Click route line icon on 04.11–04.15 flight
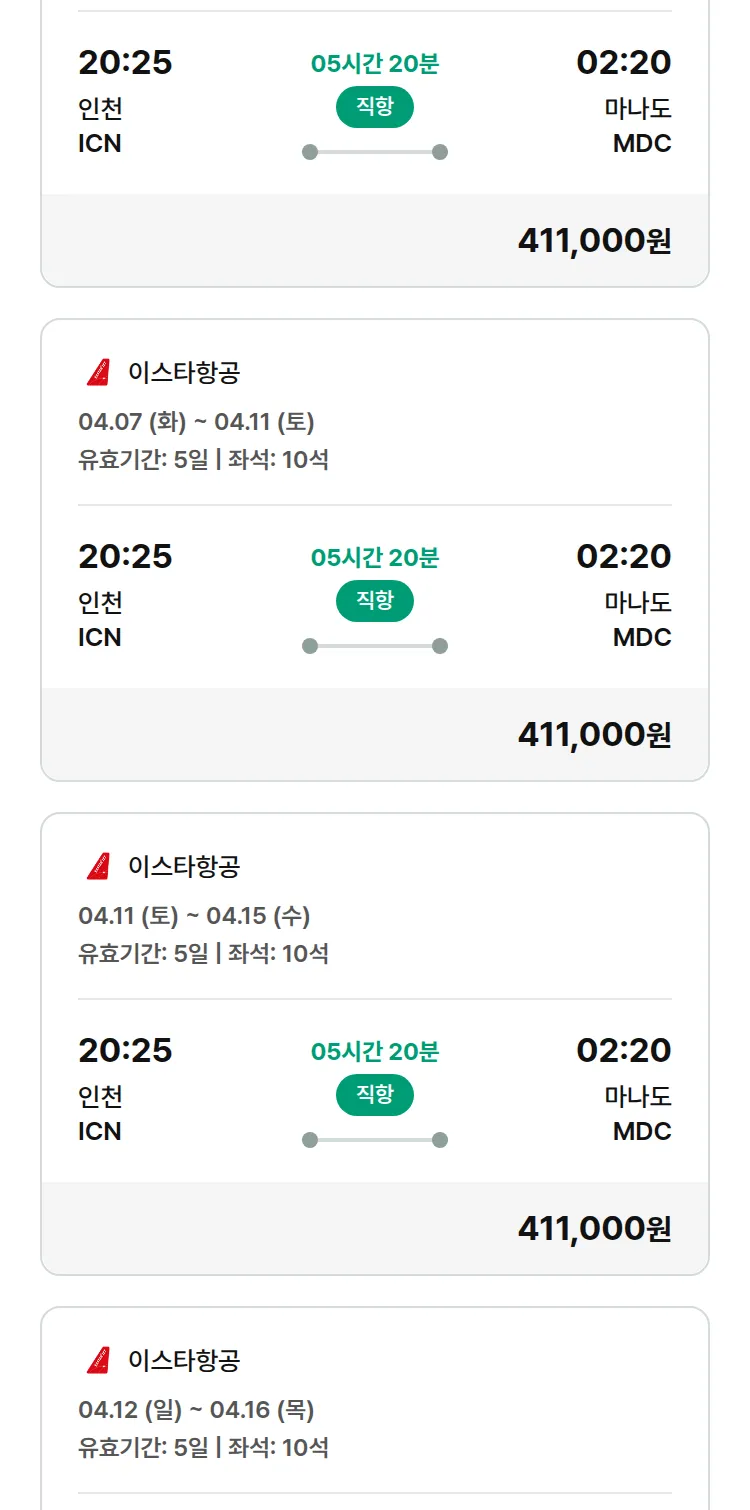Screen dimensions: 750x1510 375,1140
